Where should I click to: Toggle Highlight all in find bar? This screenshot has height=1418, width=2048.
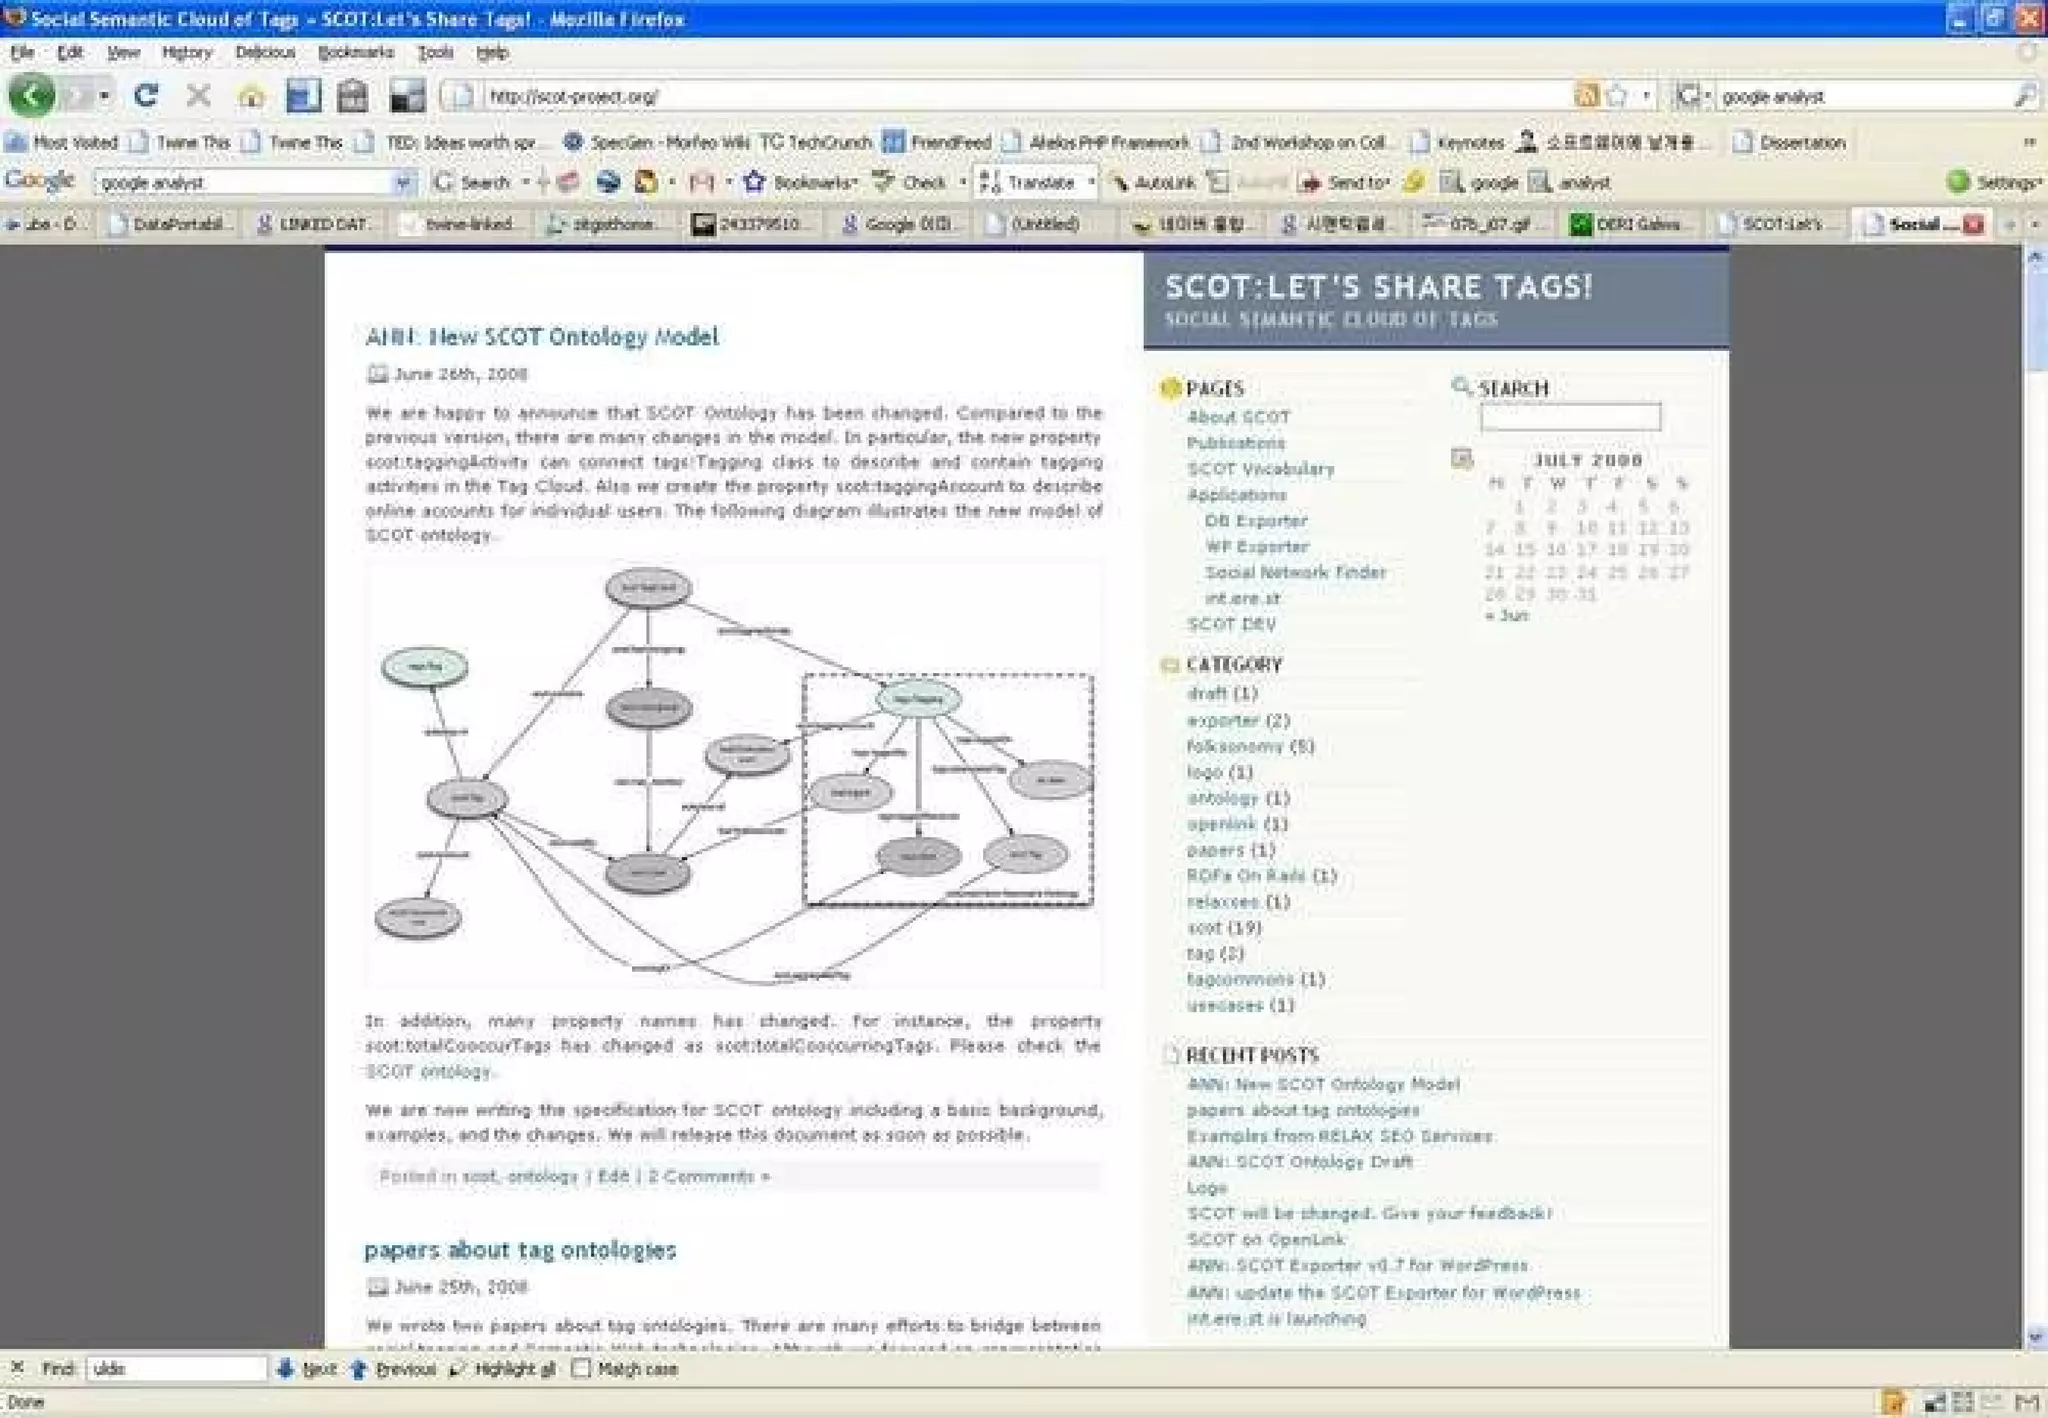505,1369
